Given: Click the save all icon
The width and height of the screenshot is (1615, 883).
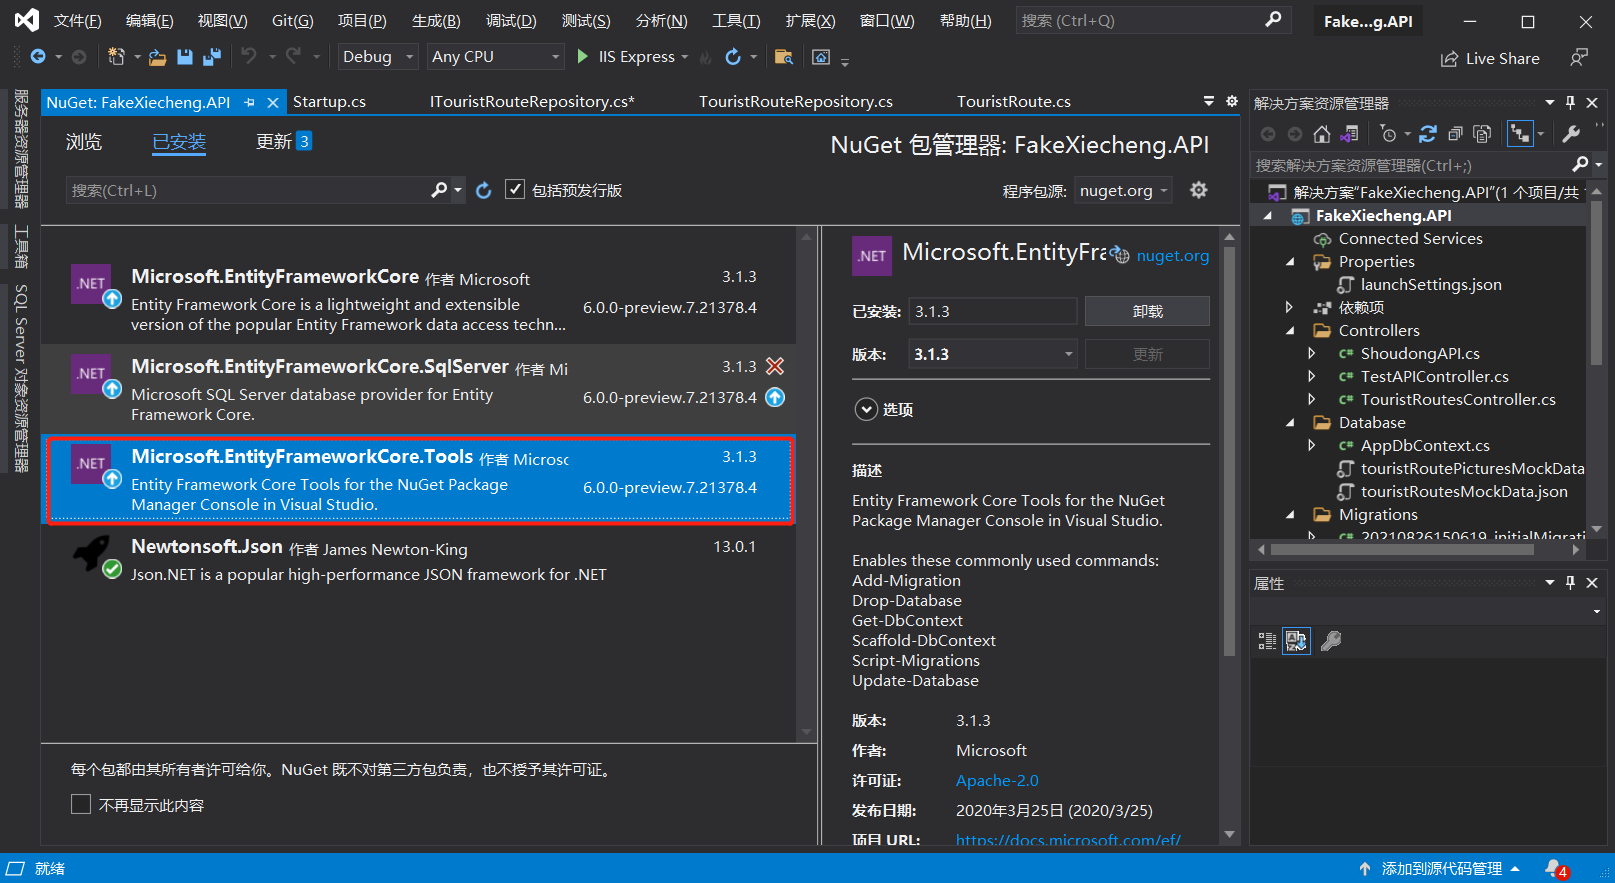Looking at the screenshot, I should point(212,57).
